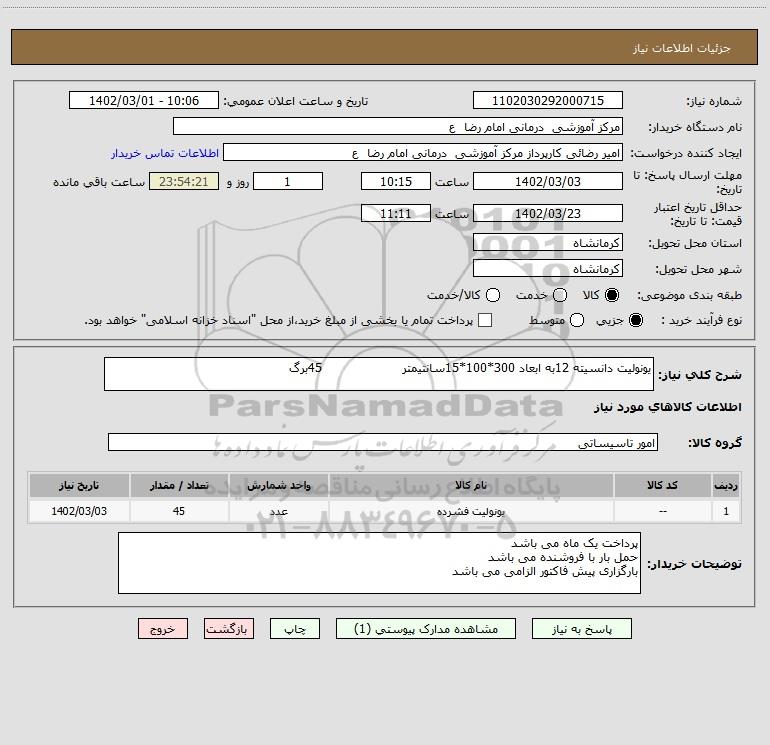Click the خروج exit button

pos(163,629)
